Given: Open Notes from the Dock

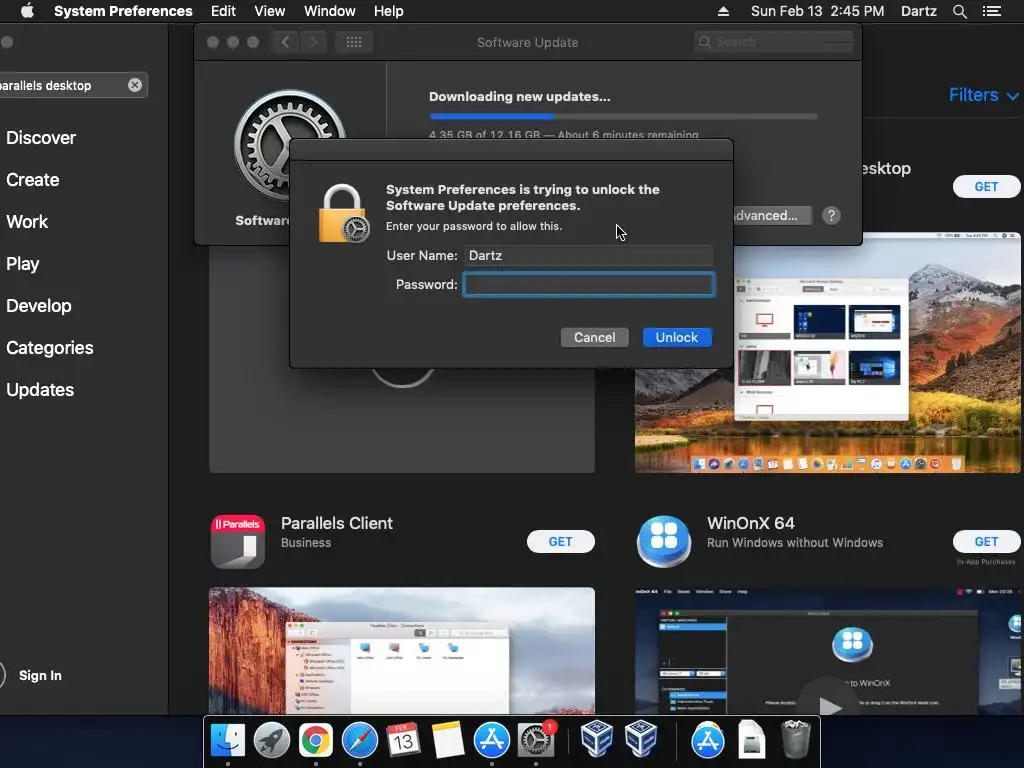Looking at the screenshot, I should tap(447, 740).
